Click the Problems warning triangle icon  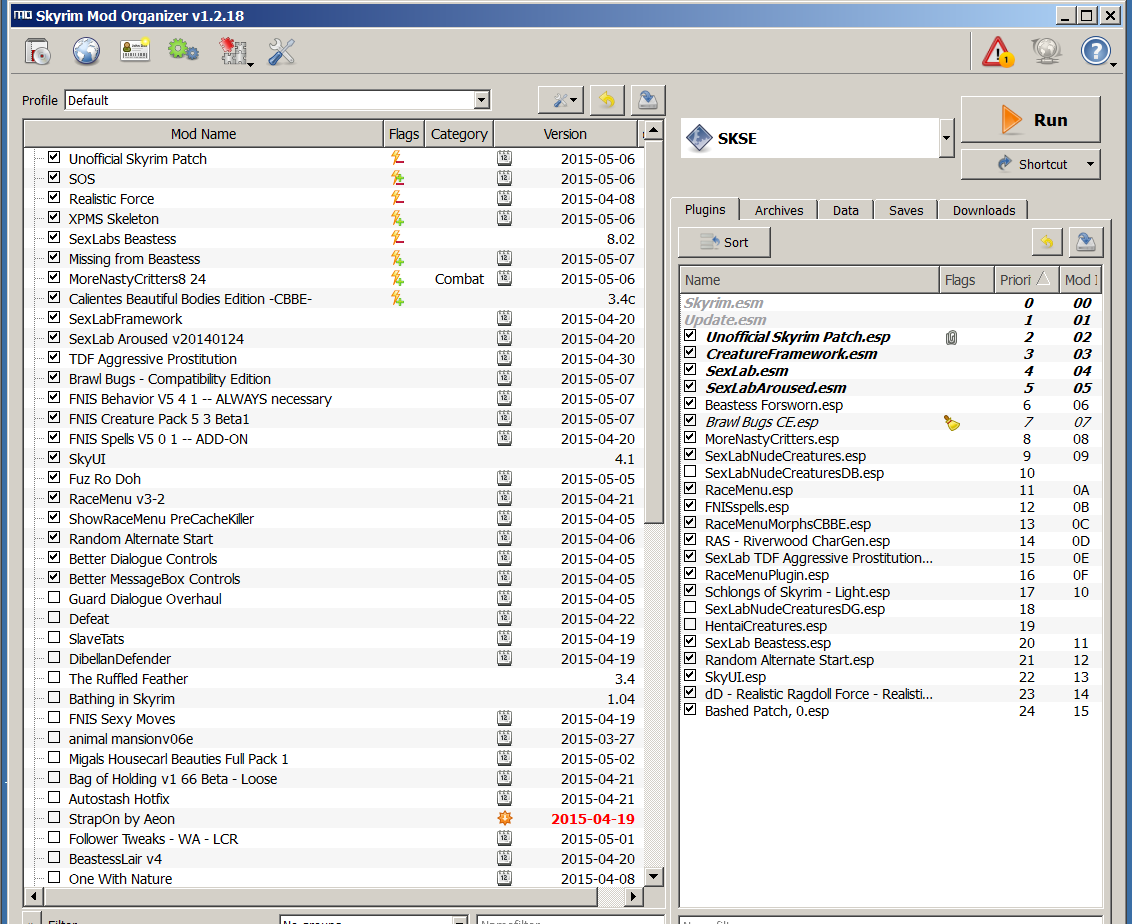click(x=997, y=51)
